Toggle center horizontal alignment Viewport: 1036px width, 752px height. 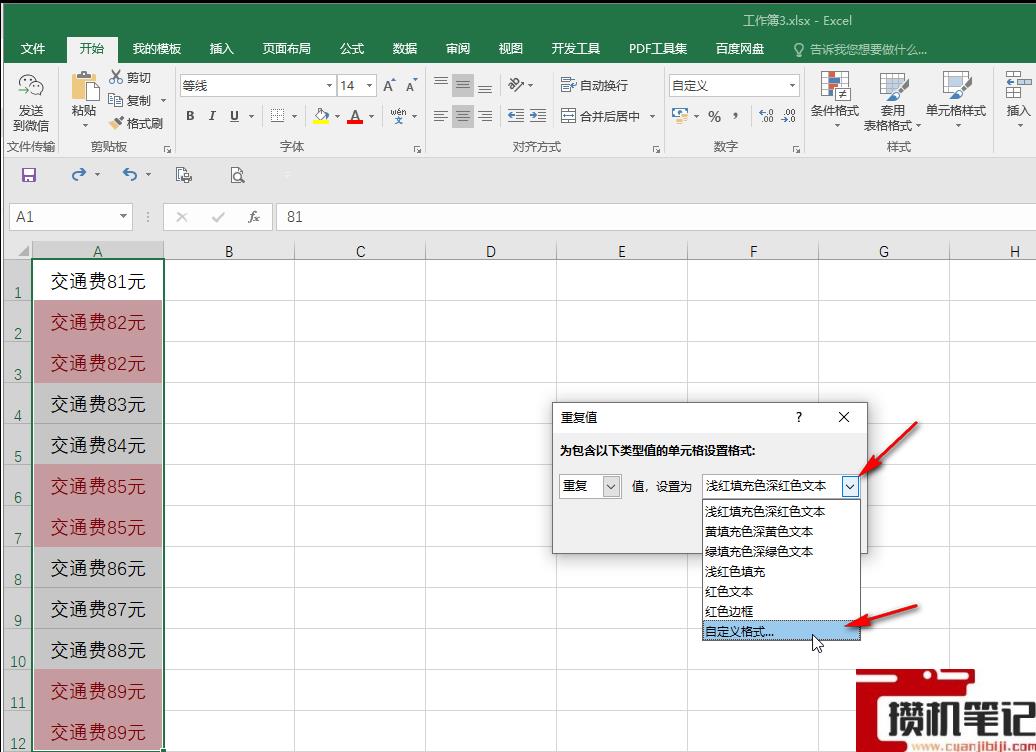point(462,116)
